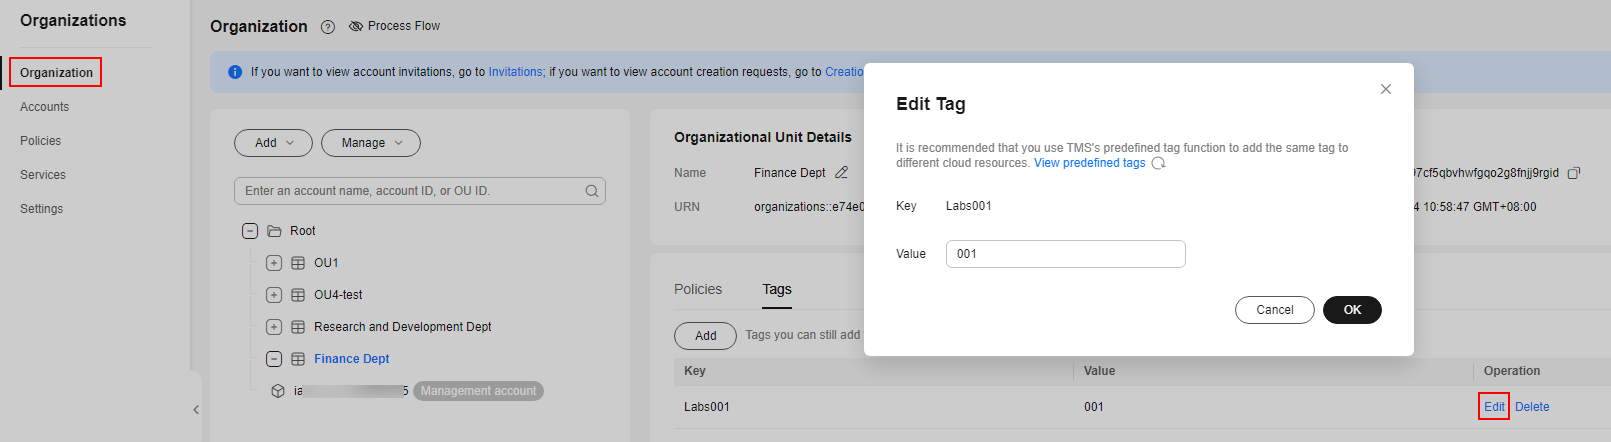Open the Manage dropdown
This screenshot has height=442, width=1611.
coord(371,143)
